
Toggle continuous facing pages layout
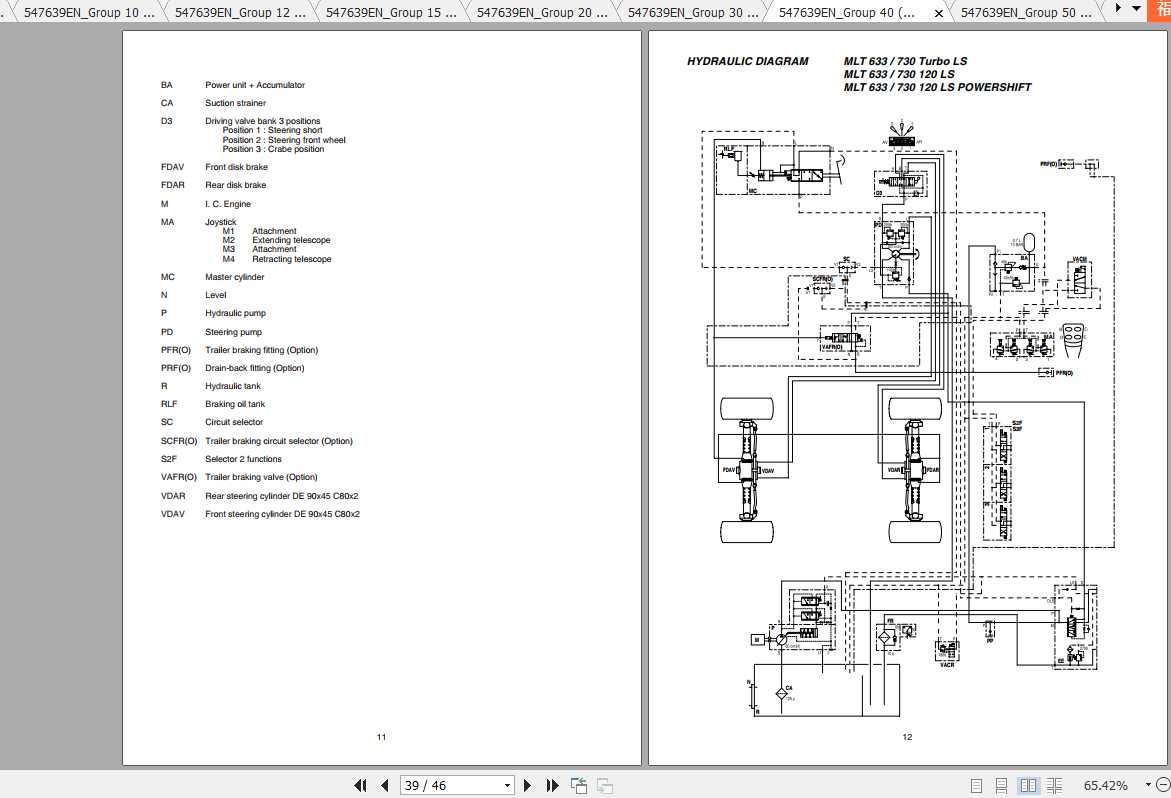pos(1054,784)
